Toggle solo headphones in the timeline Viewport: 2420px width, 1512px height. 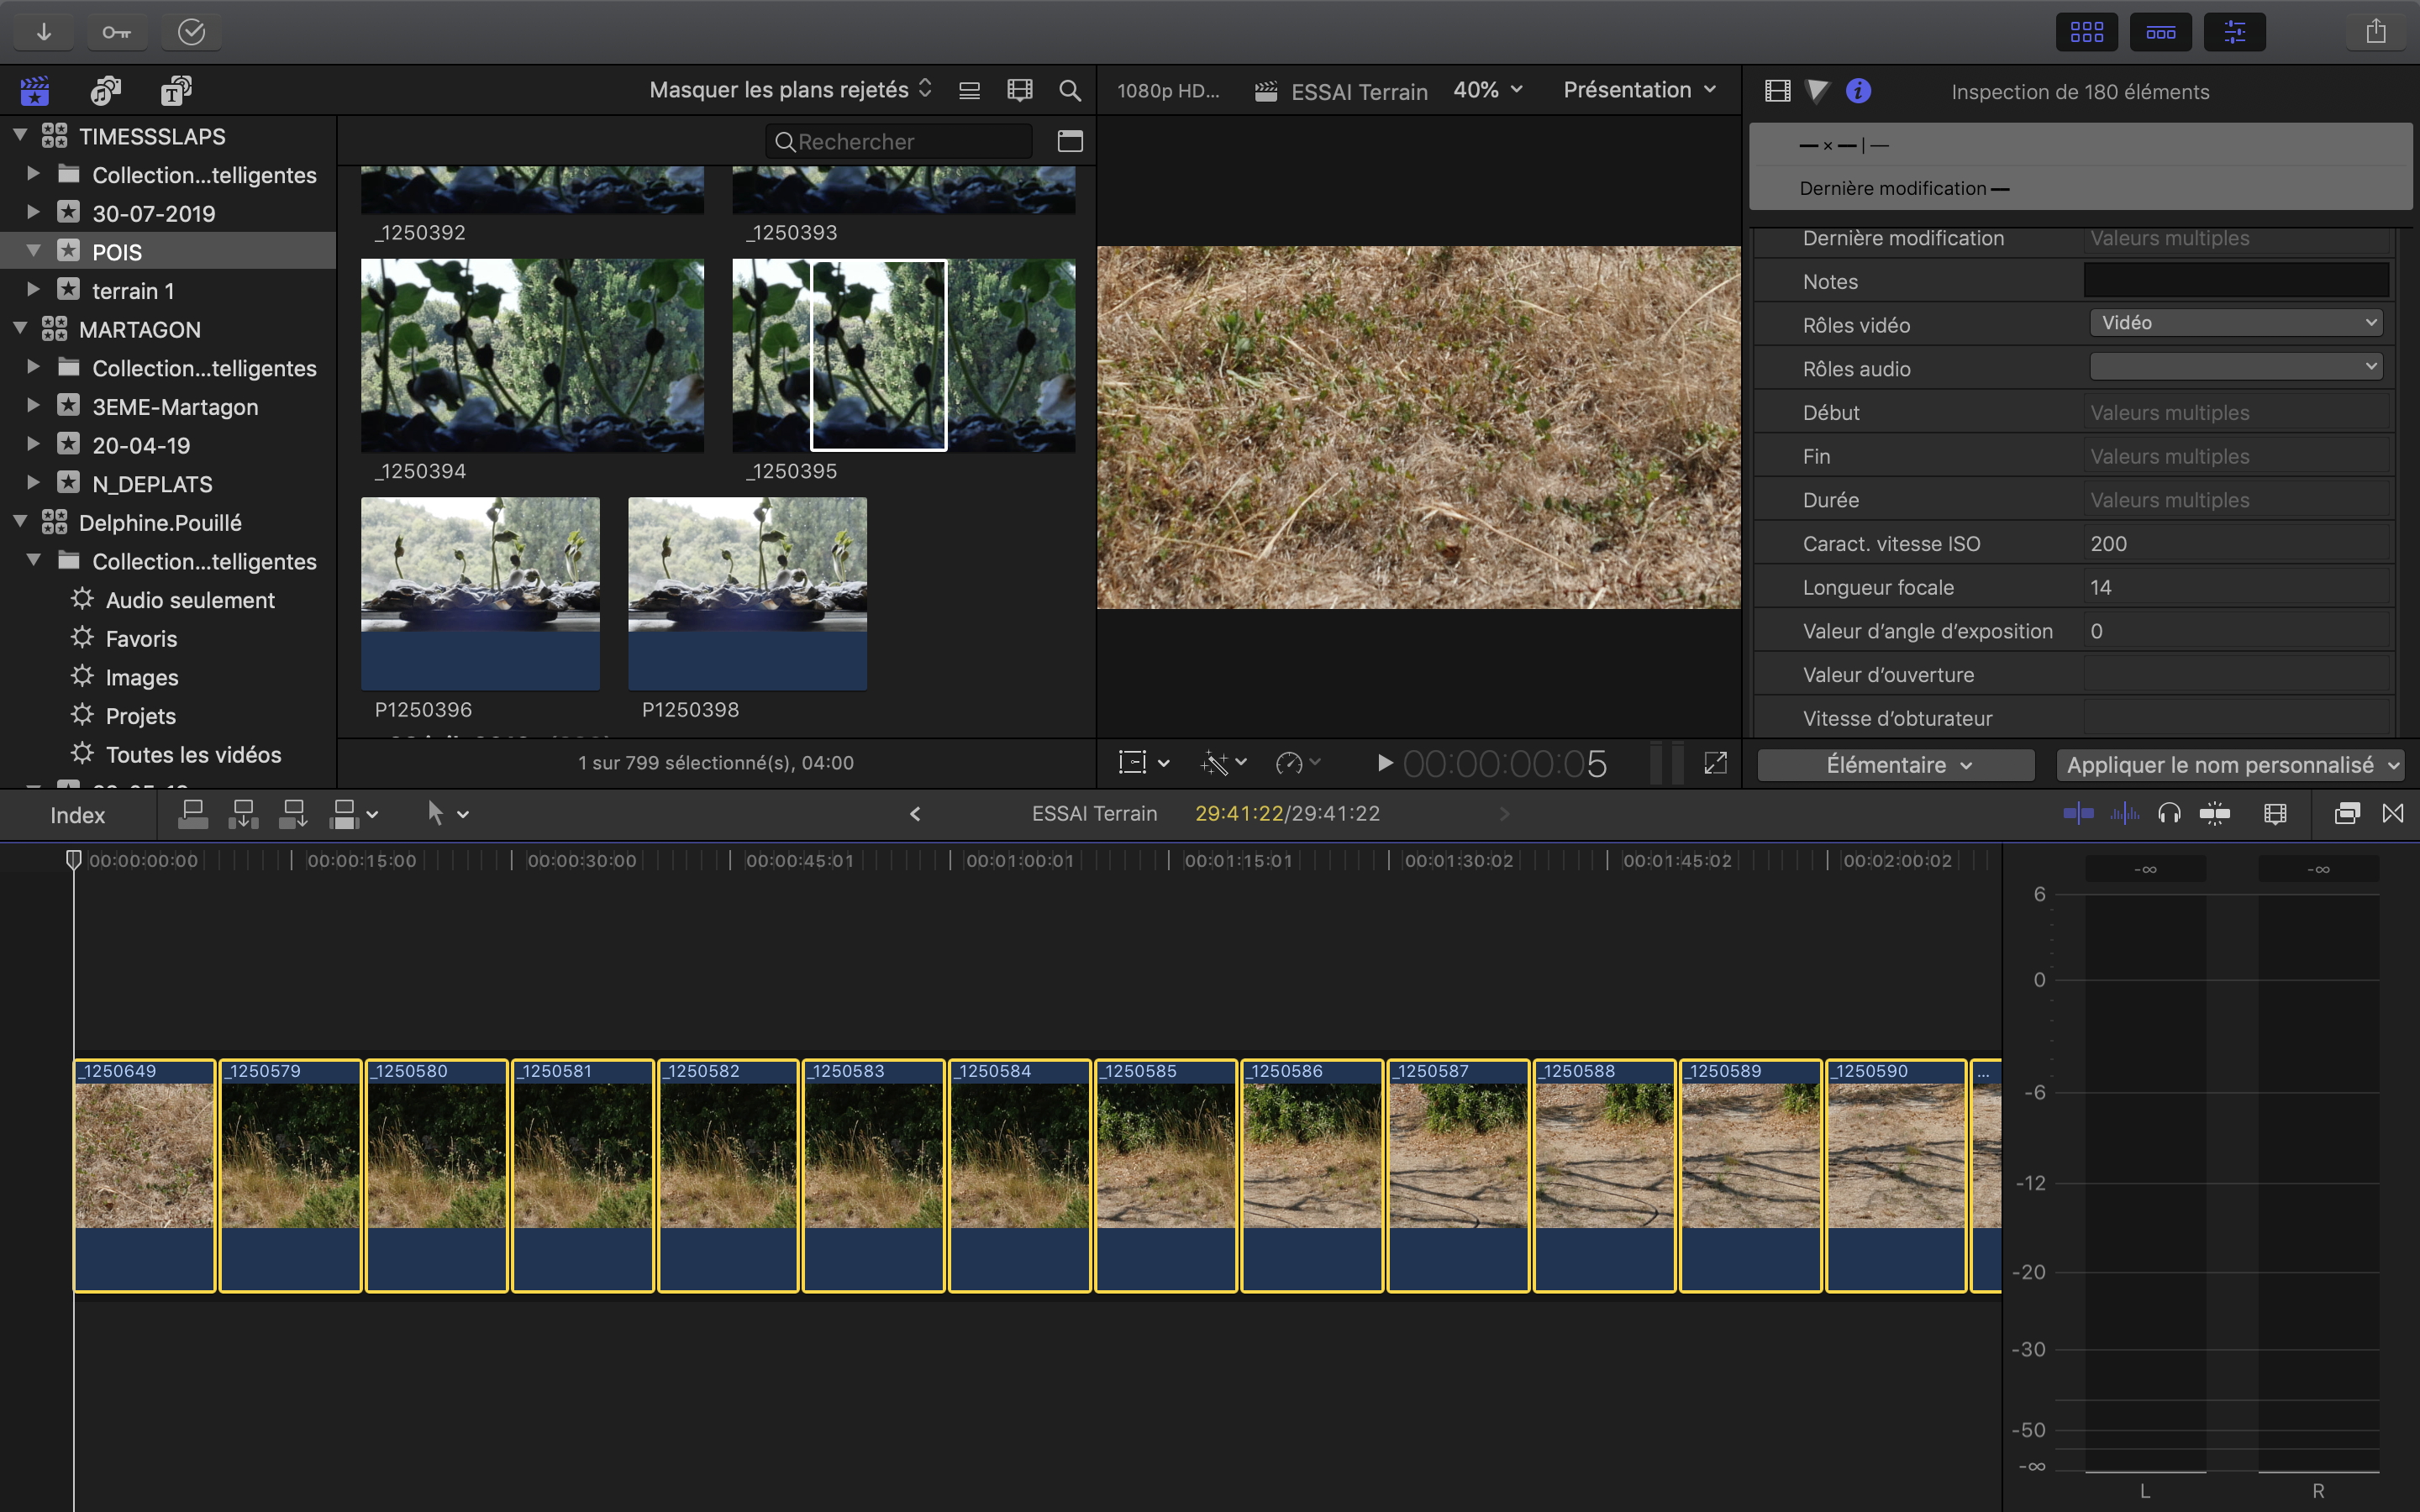click(2169, 814)
